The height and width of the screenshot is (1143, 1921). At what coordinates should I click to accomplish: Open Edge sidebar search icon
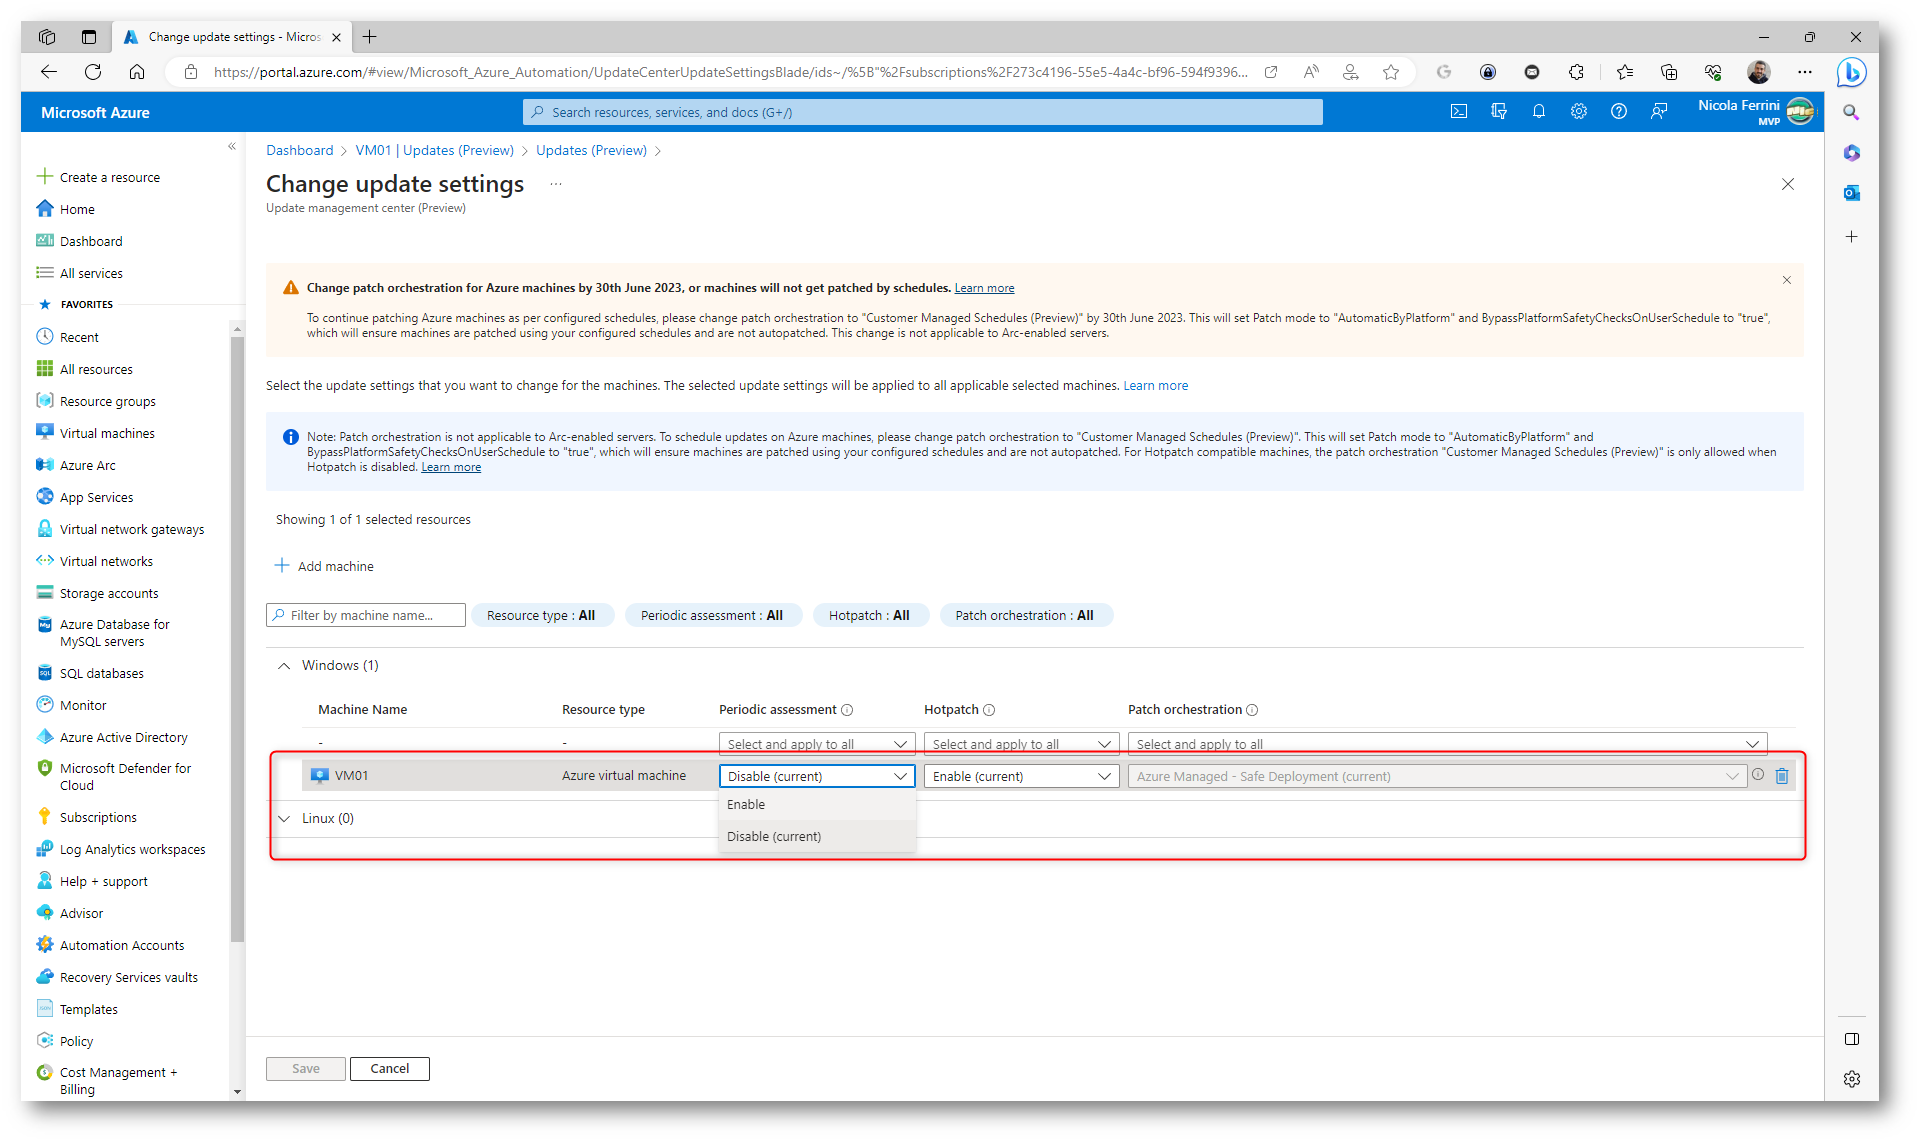[x=1851, y=113]
